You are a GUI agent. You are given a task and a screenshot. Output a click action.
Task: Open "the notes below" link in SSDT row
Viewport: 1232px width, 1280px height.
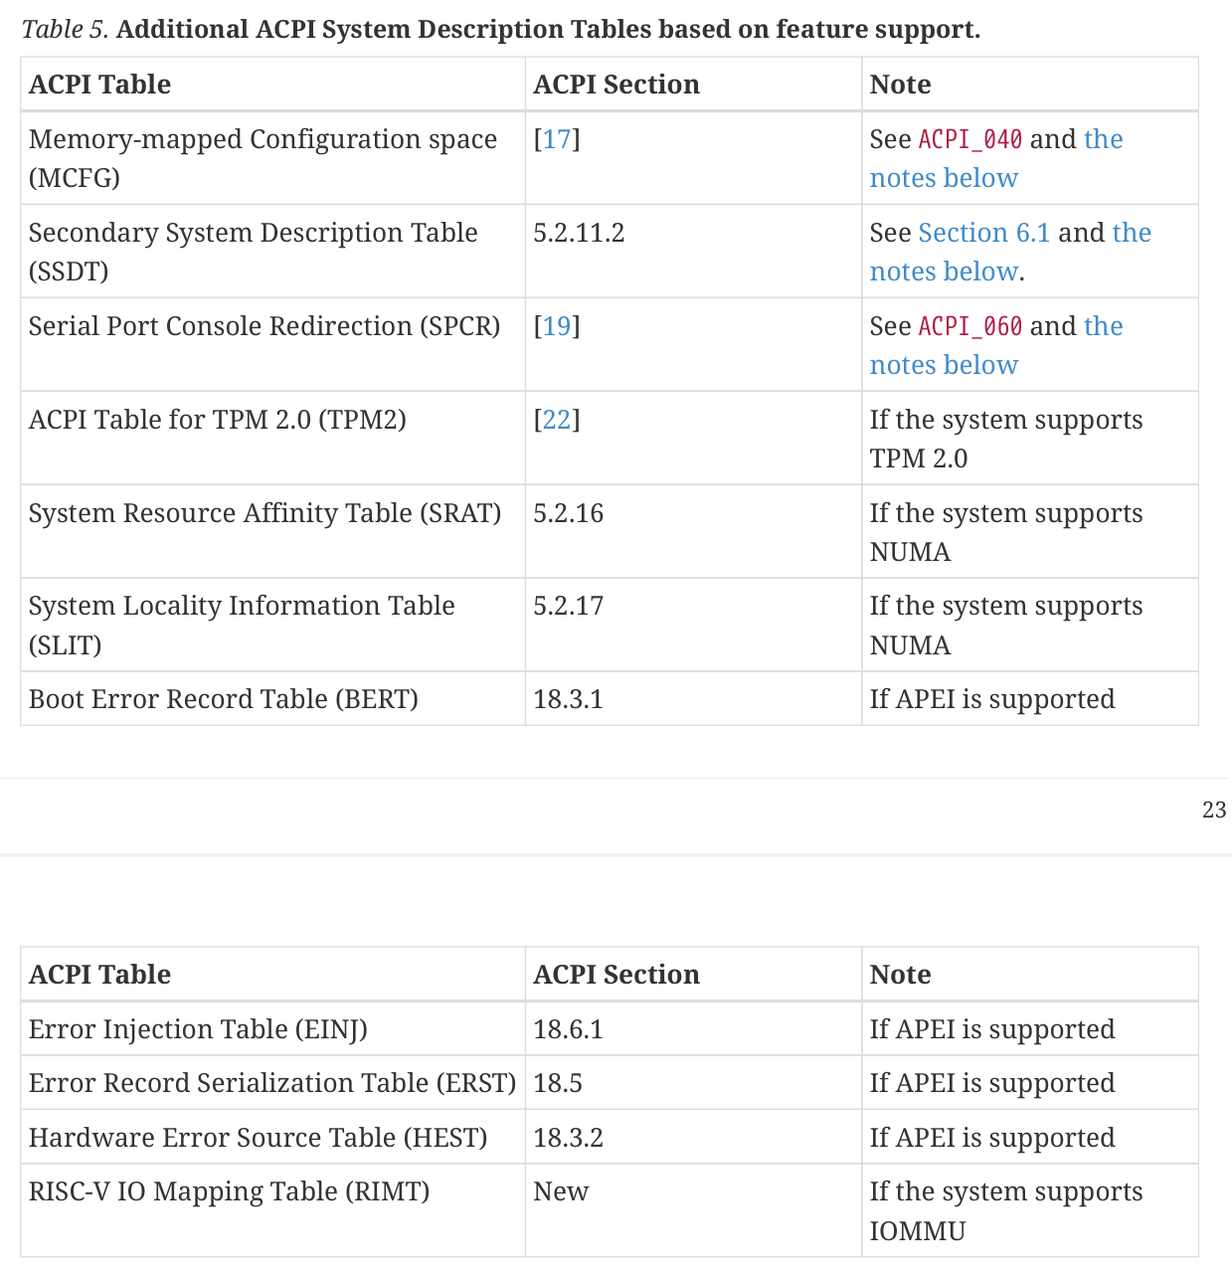[x=943, y=271]
